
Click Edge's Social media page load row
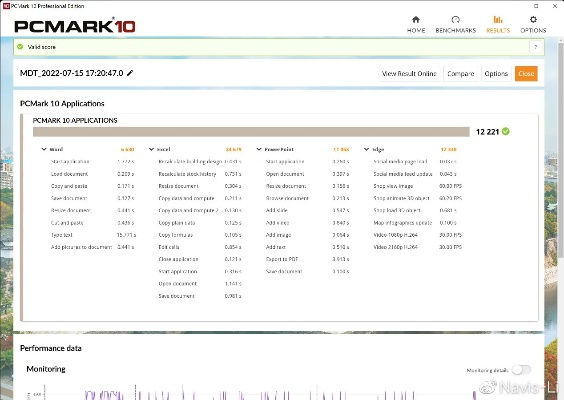tap(415, 162)
